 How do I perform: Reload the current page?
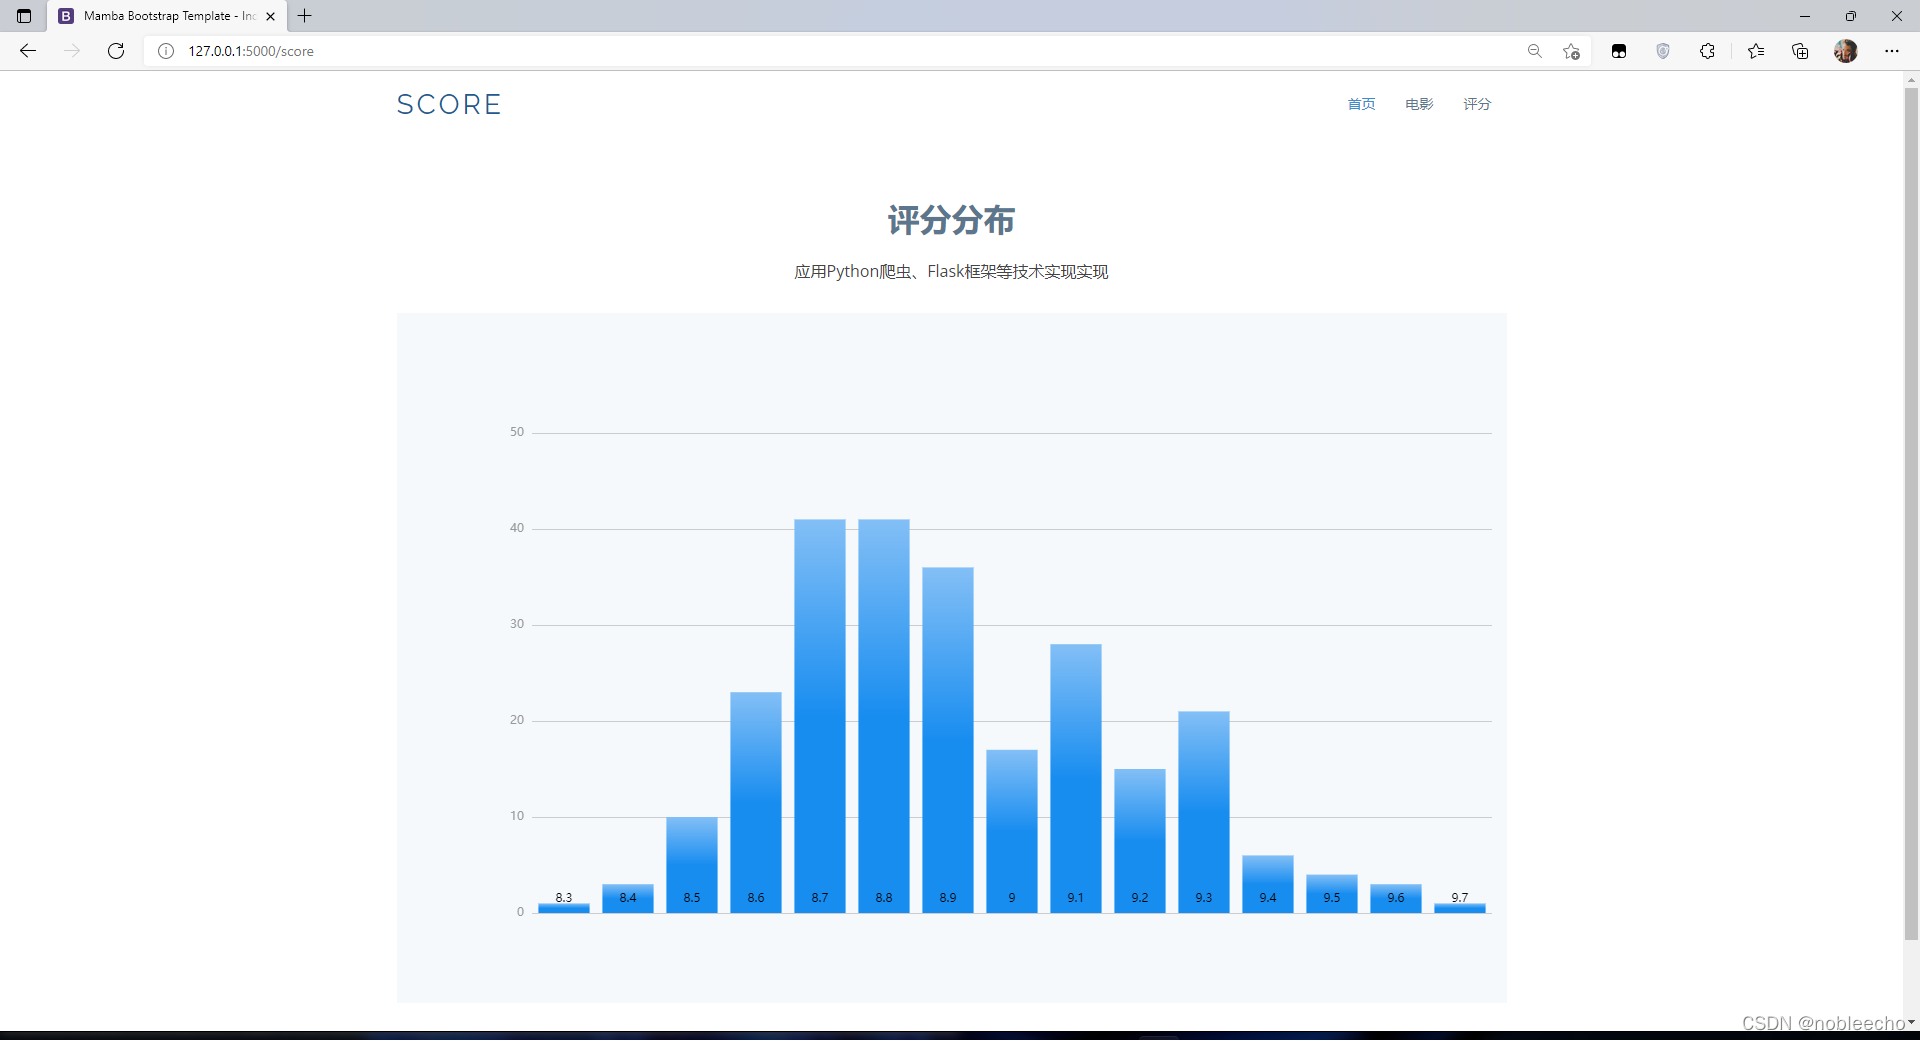(116, 51)
